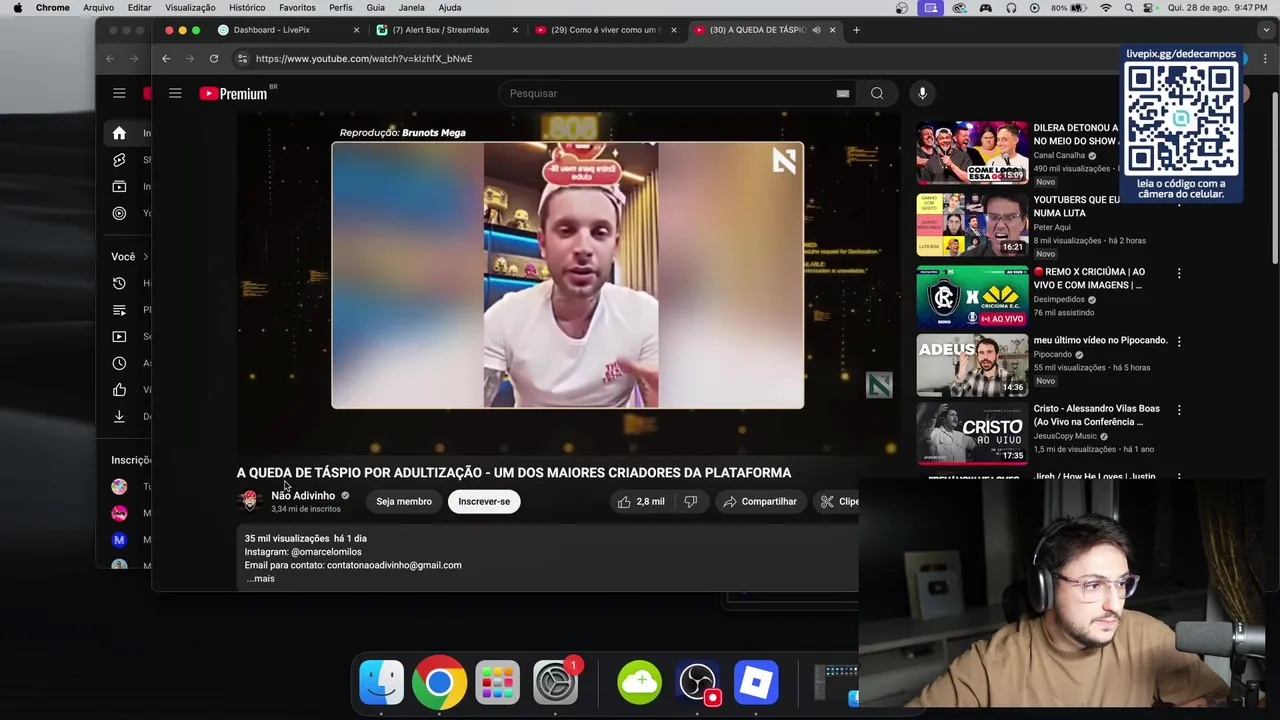Switch to Dashboard - LivePix tab

(287, 30)
